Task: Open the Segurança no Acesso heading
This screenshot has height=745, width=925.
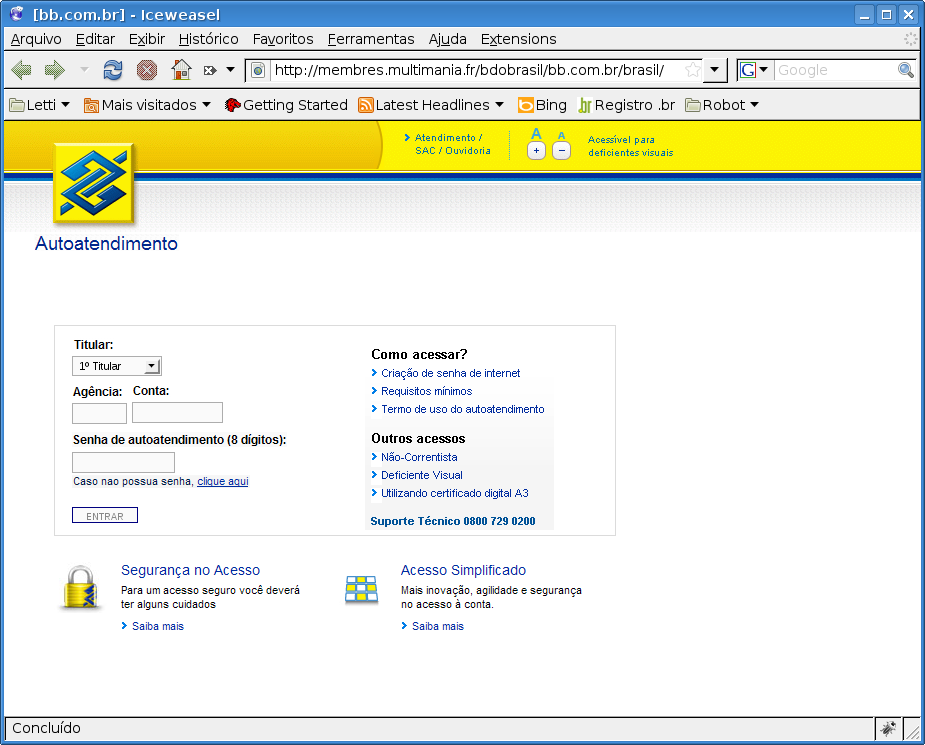Action: coord(191,570)
